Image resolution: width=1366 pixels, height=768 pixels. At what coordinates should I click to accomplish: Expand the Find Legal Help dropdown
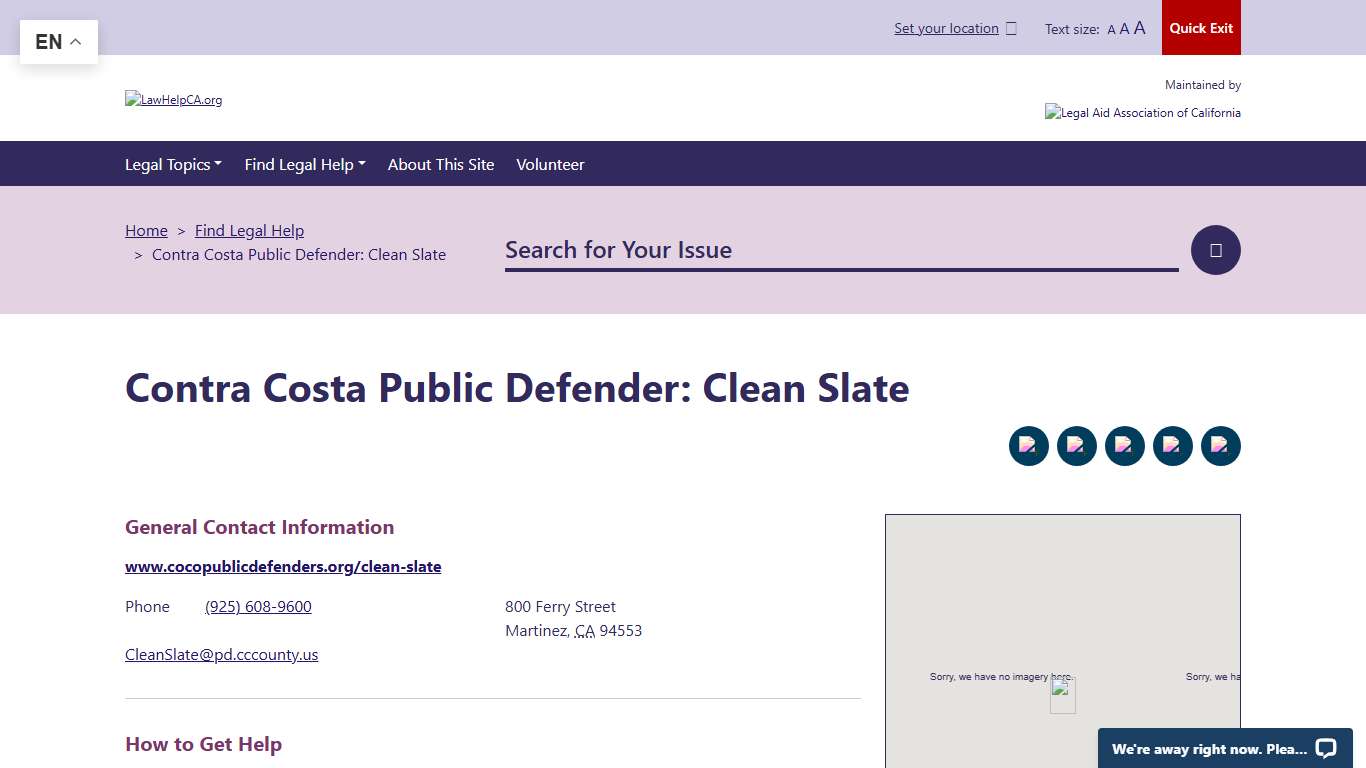[x=305, y=164]
